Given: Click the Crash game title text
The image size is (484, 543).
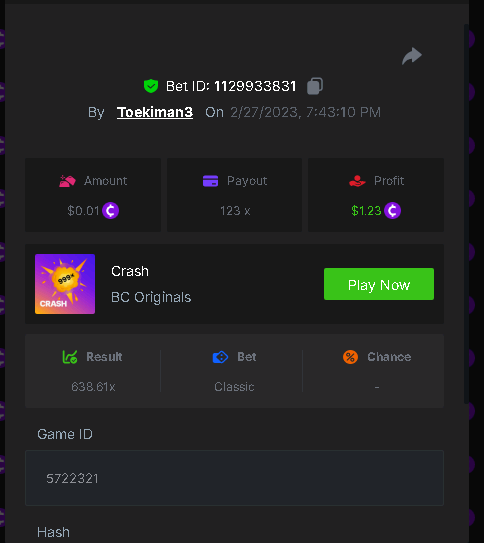Looking at the screenshot, I should [130, 271].
